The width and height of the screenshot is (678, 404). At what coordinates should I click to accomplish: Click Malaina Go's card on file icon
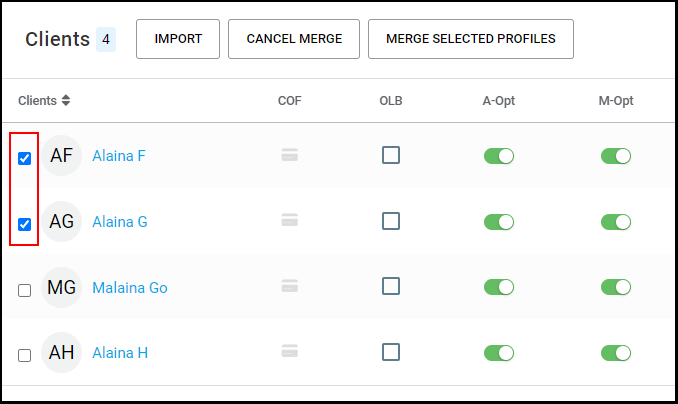tap(289, 286)
